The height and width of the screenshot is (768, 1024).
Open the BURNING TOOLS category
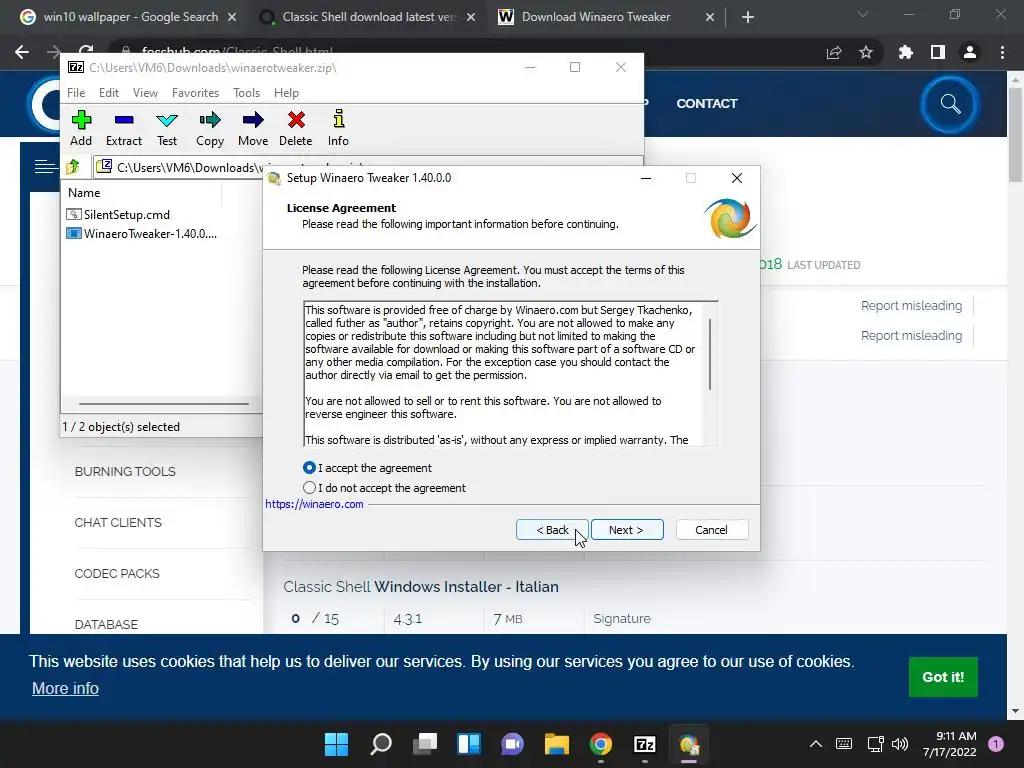(125, 472)
